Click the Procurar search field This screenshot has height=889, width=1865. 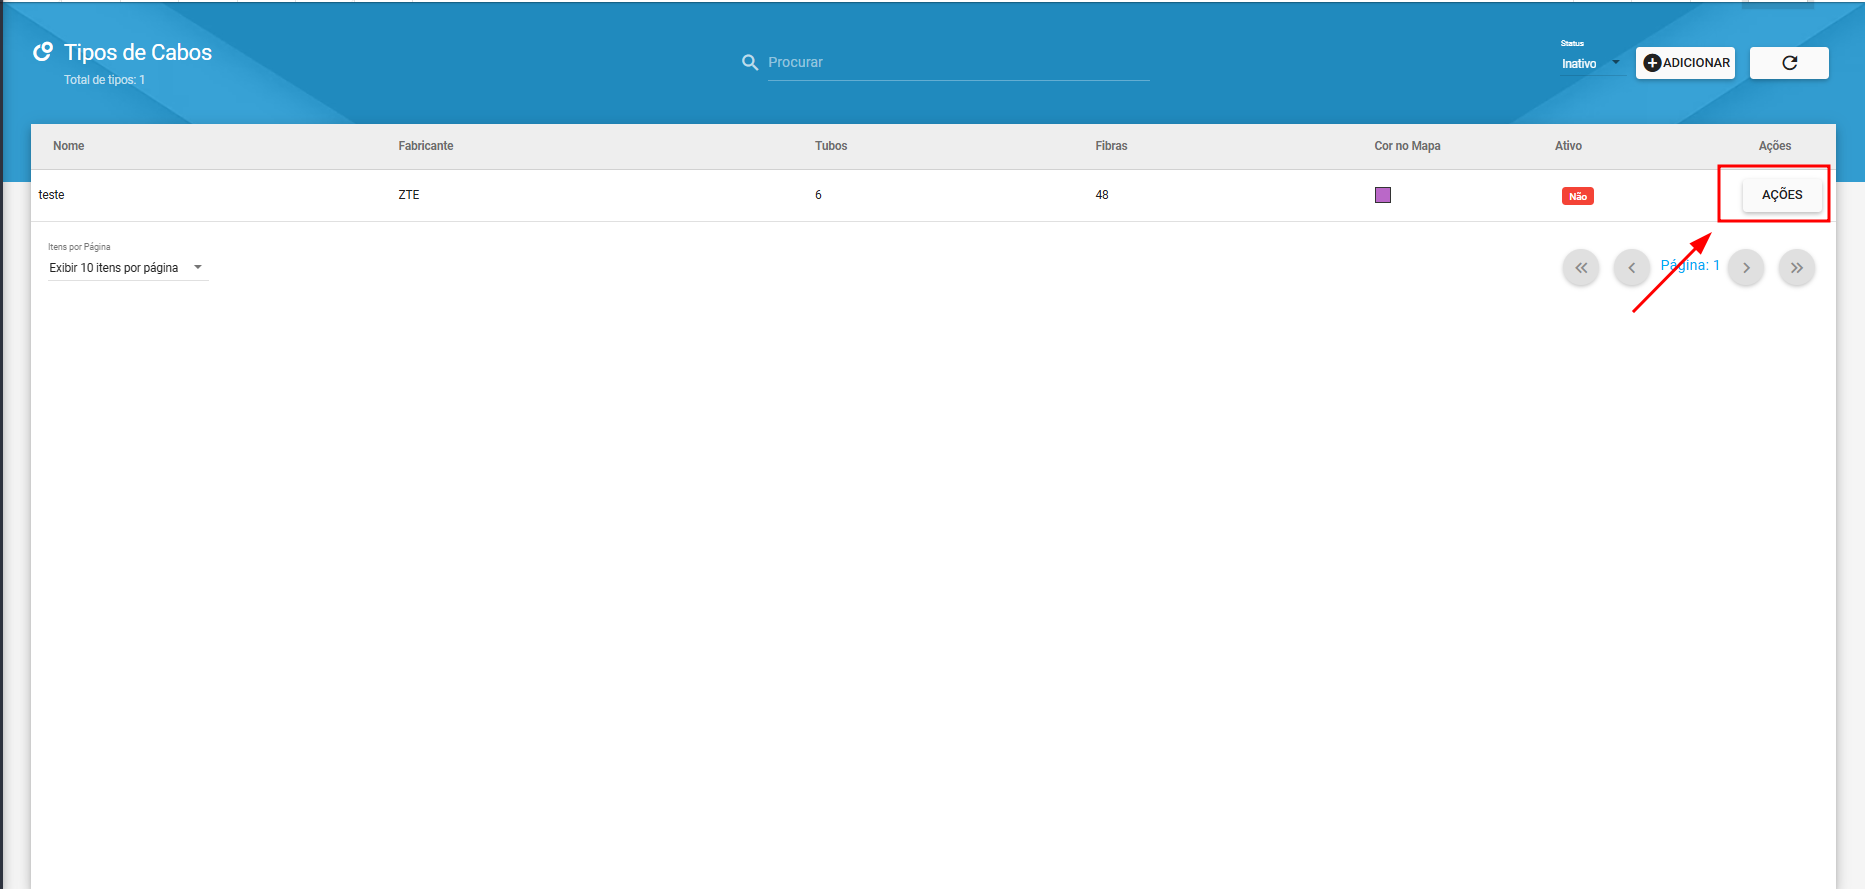tap(958, 62)
